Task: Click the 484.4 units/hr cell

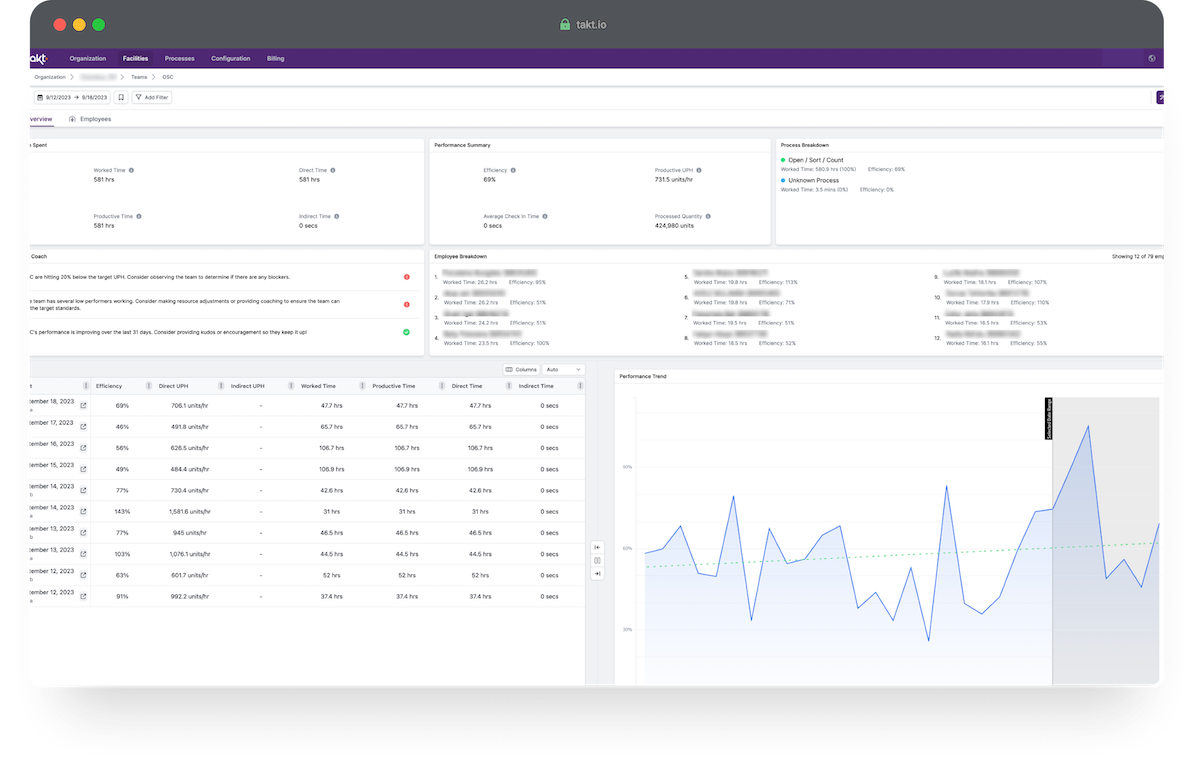Action: point(190,469)
